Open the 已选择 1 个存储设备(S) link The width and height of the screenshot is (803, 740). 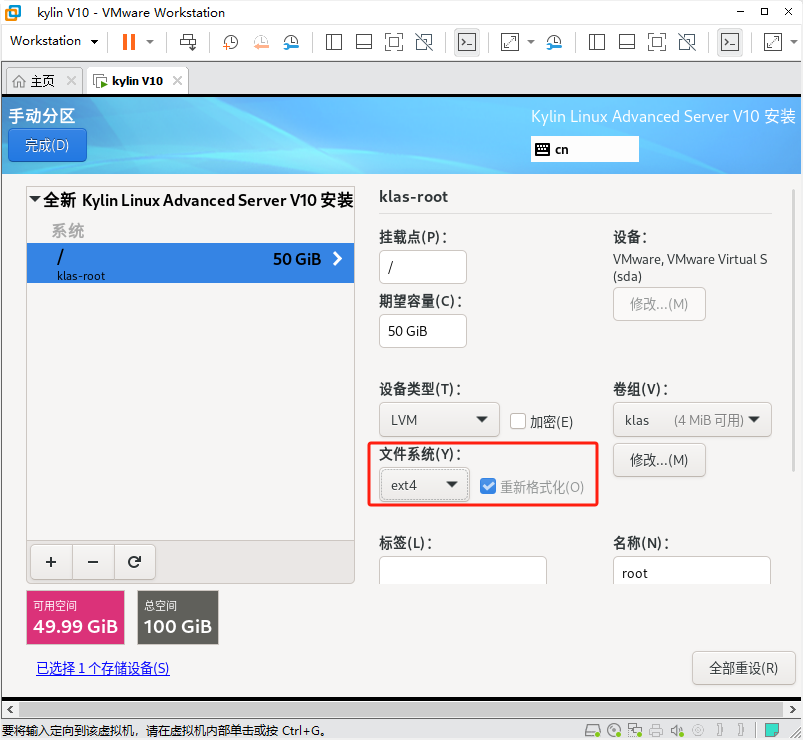click(102, 668)
